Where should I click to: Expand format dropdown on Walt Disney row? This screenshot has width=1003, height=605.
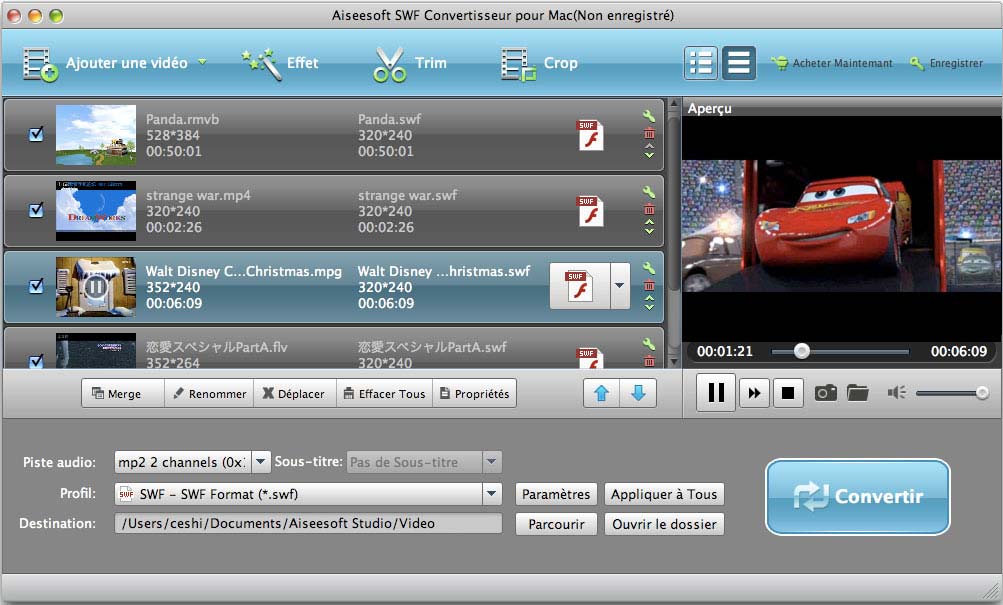[619, 286]
